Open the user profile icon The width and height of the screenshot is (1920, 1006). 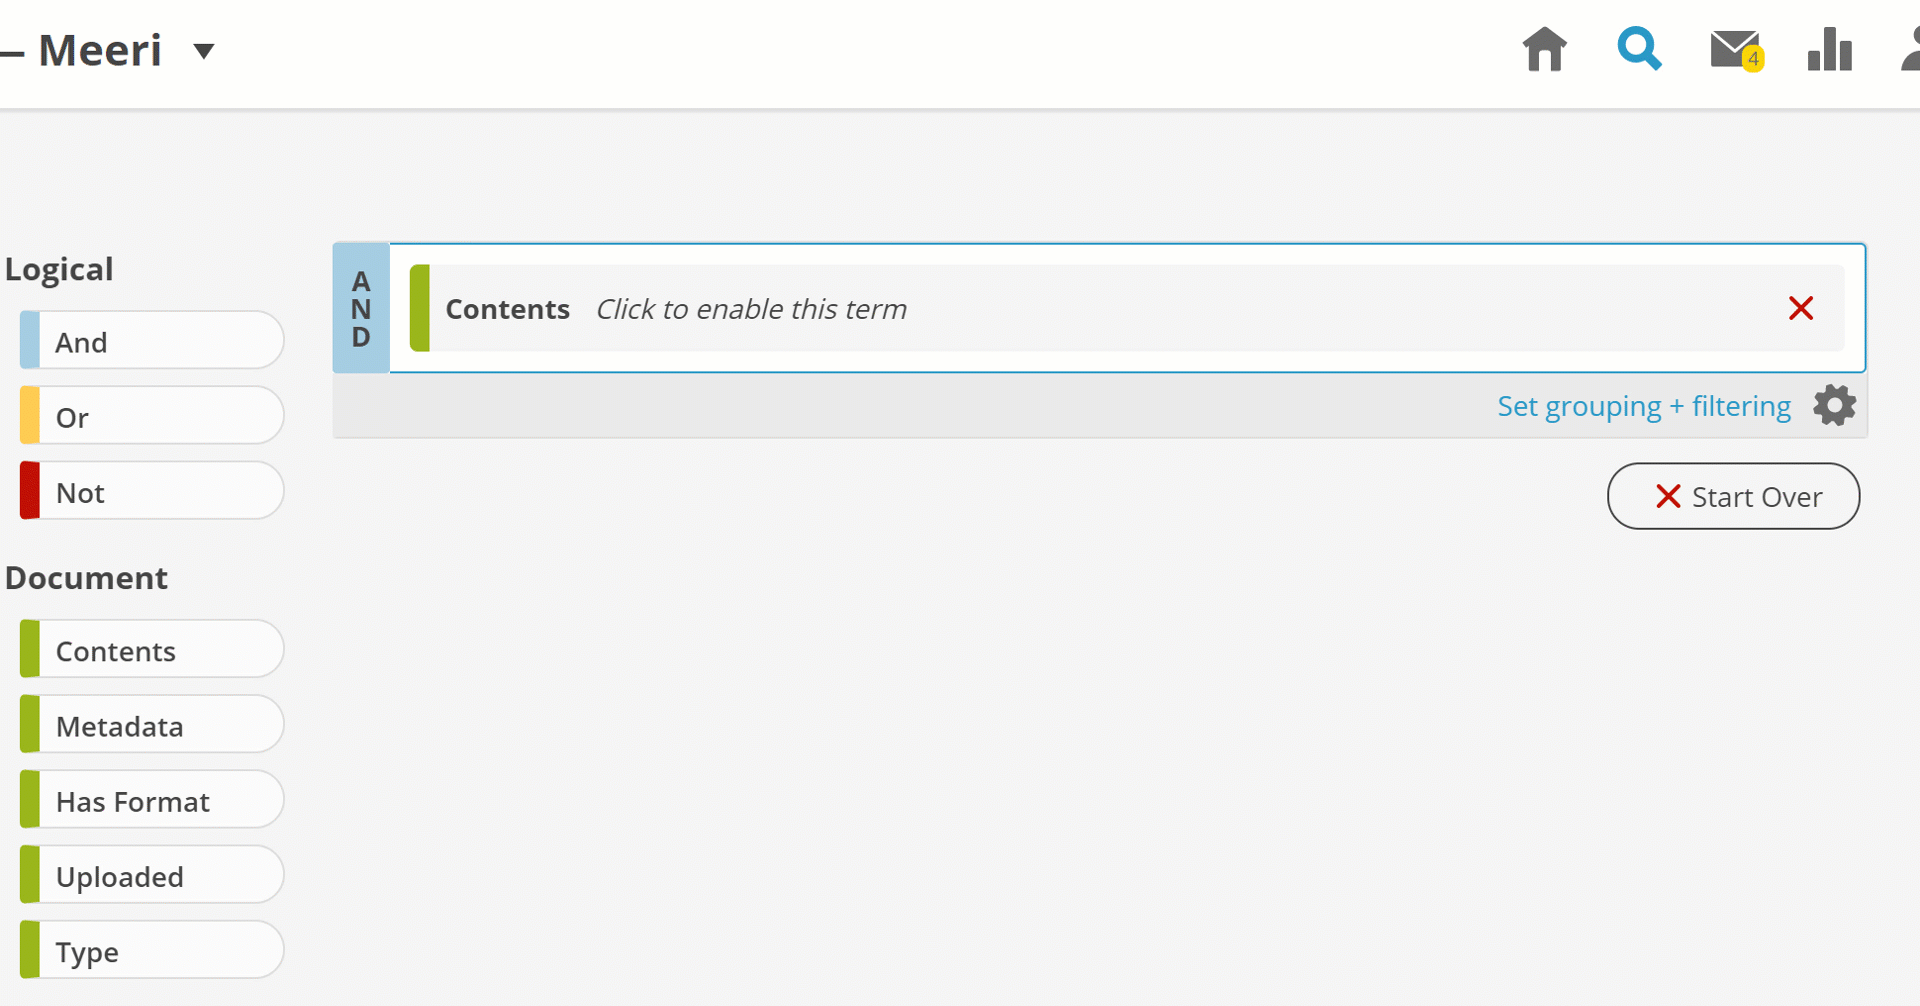1910,49
